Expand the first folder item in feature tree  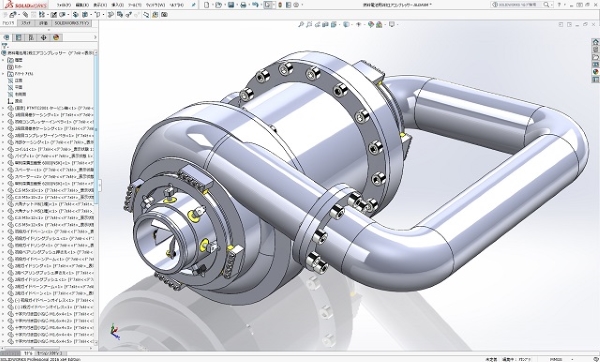[x=3, y=60]
